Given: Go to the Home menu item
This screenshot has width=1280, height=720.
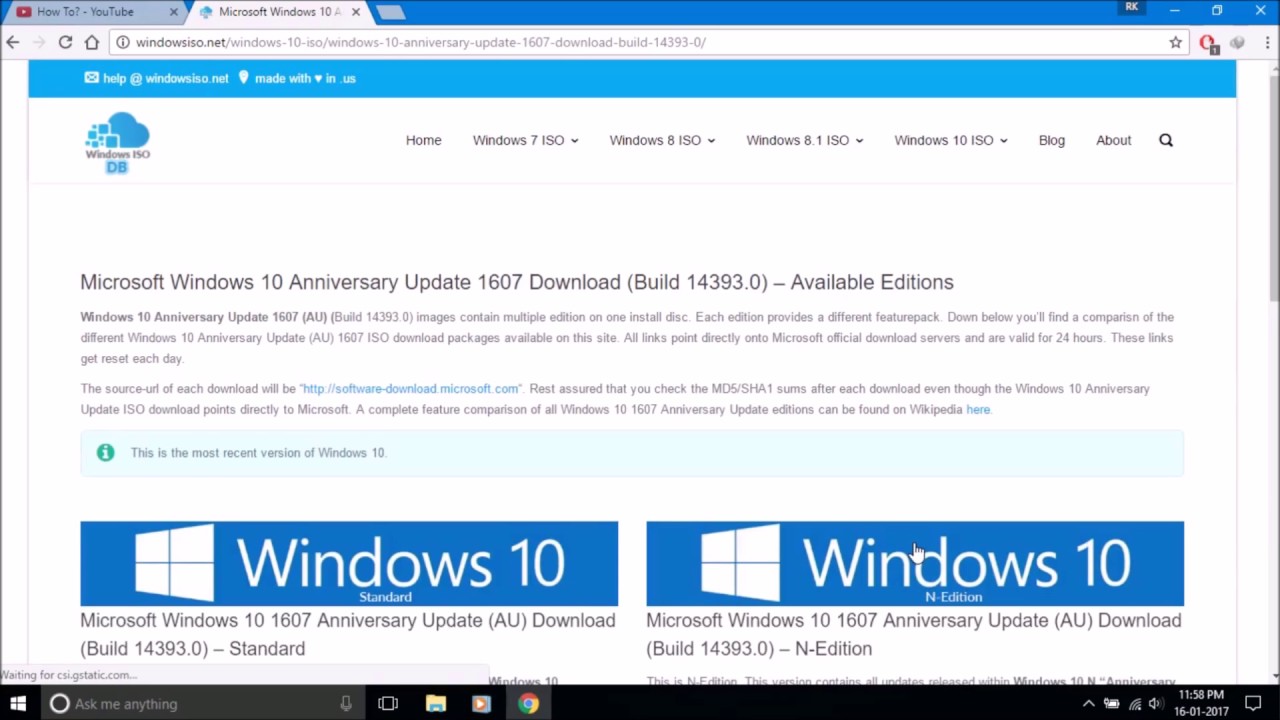Looking at the screenshot, I should [423, 140].
